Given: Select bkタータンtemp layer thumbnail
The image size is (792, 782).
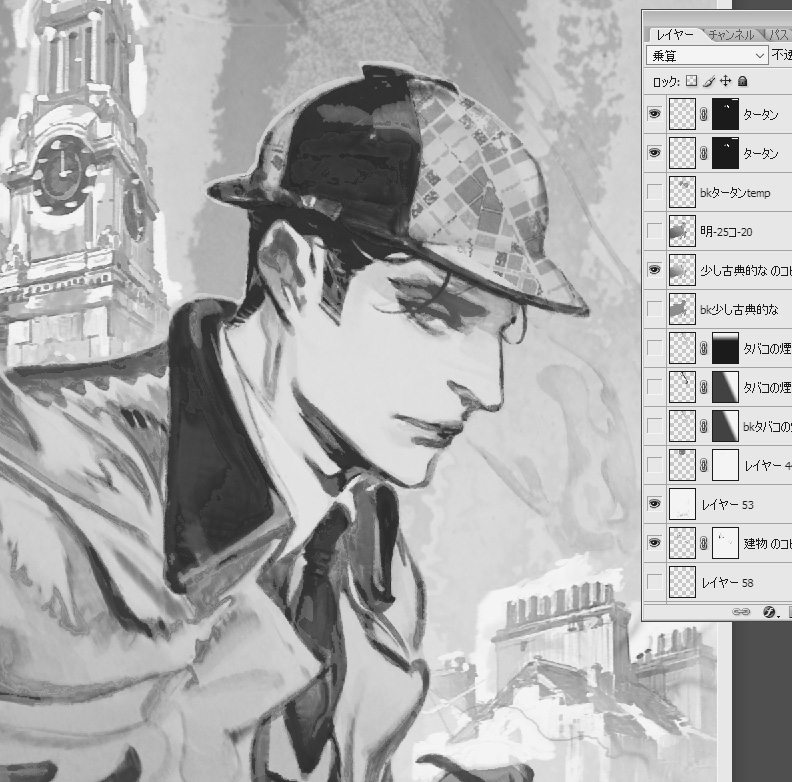Looking at the screenshot, I should (x=682, y=192).
